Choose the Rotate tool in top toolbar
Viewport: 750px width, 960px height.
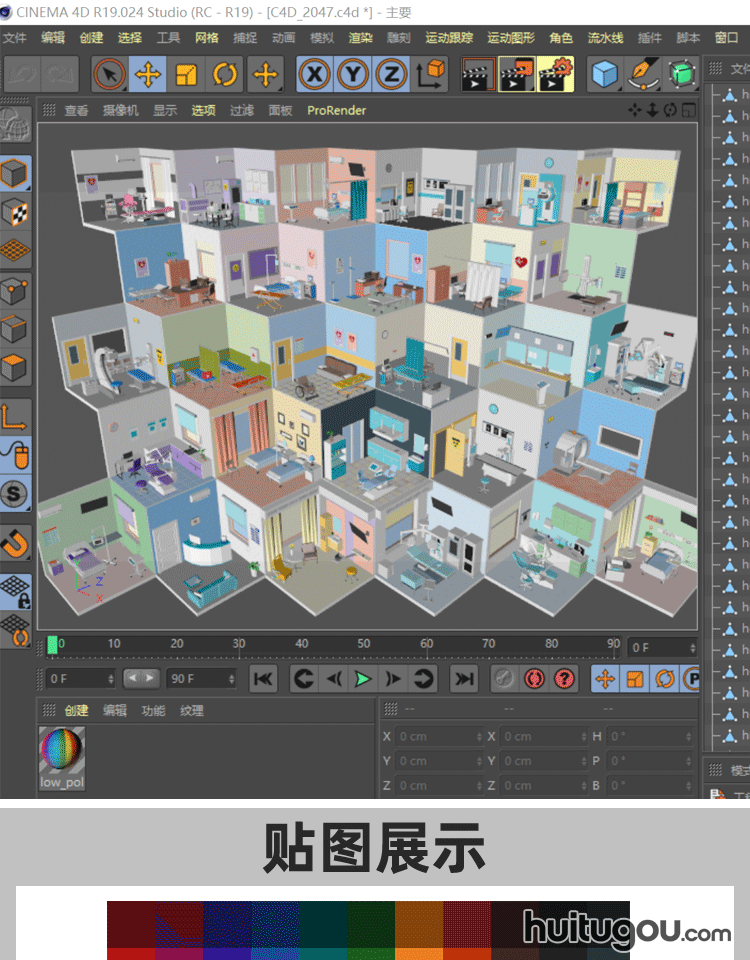pos(226,74)
